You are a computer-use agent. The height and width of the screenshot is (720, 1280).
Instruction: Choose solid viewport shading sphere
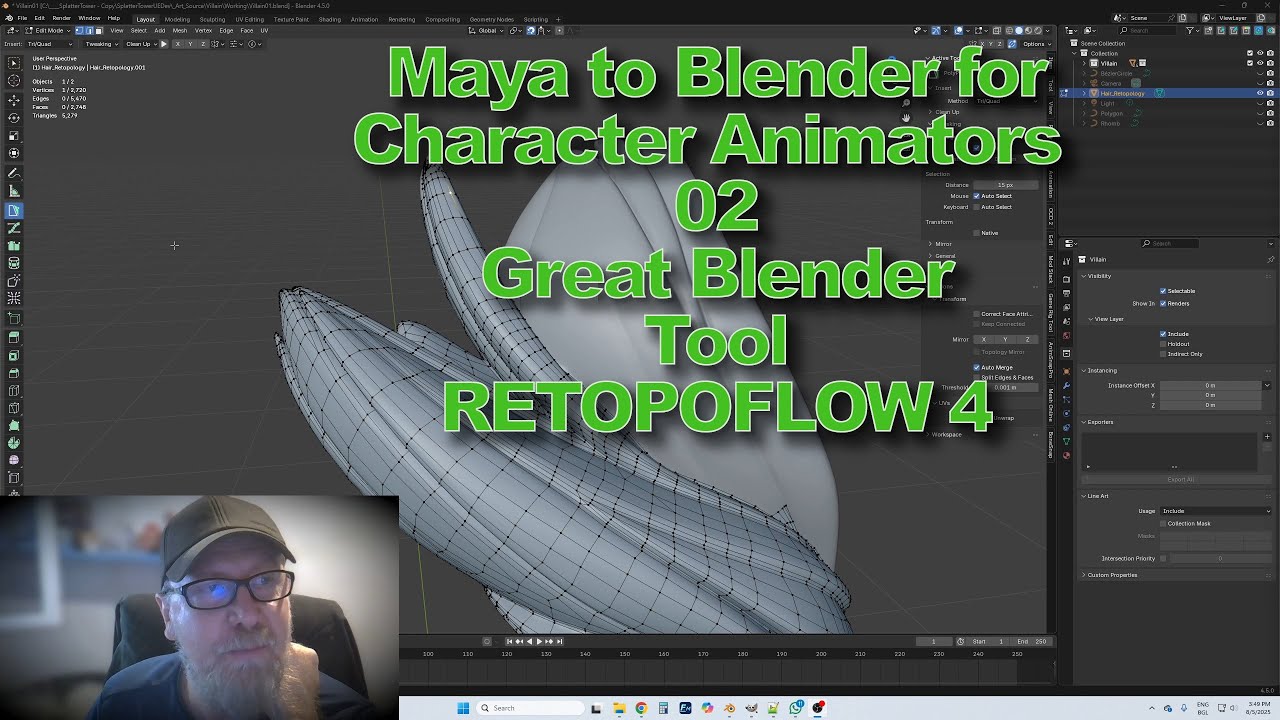[x=1018, y=30]
